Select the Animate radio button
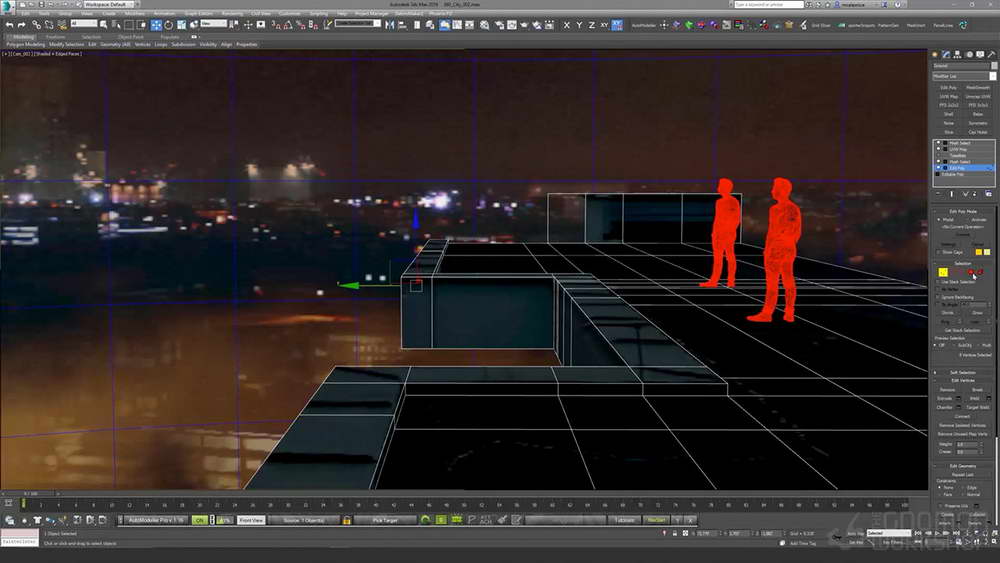The height and width of the screenshot is (563, 1000). [x=968, y=219]
